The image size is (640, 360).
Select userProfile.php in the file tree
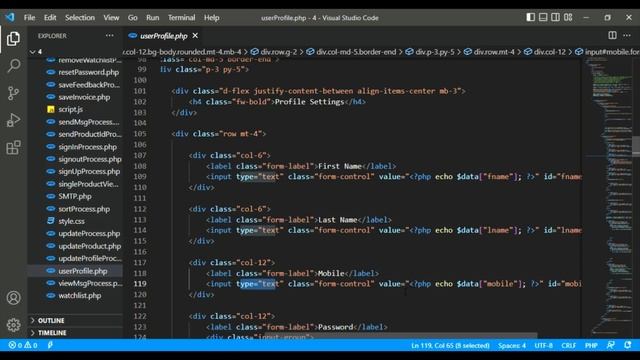click(83, 271)
